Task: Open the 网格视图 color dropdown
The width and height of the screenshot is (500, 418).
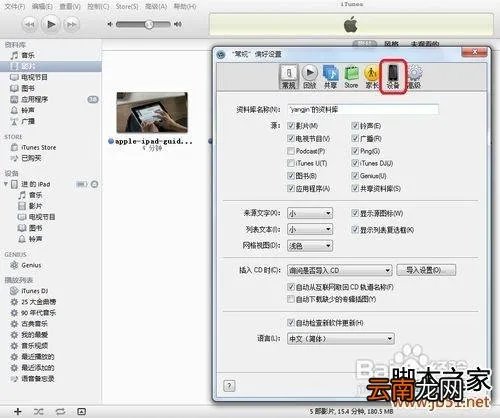Action: point(310,246)
